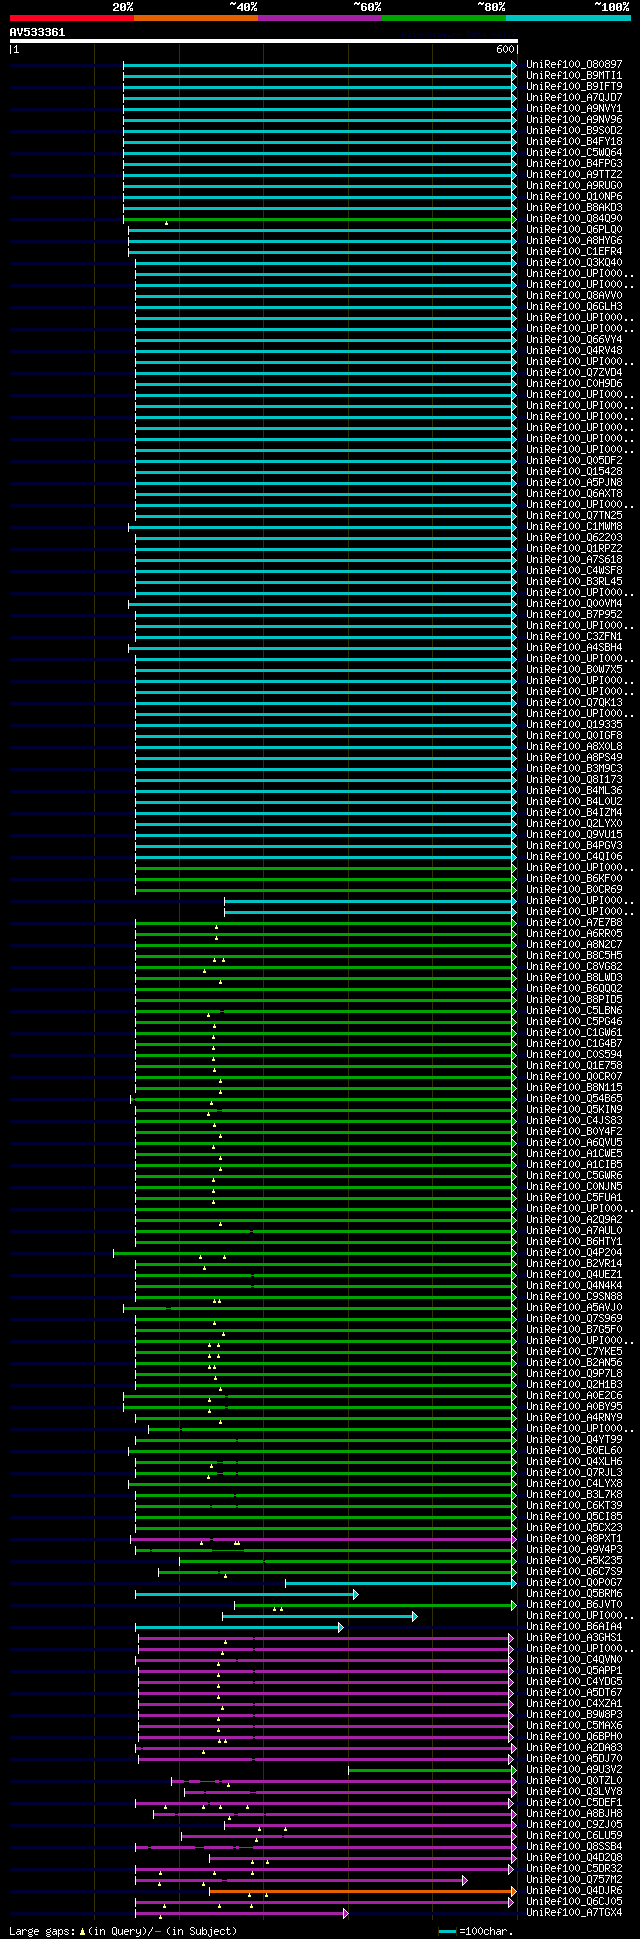Select label UniRef100_Q3KQ40
The height and width of the screenshot is (1939, 640).
point(574,263)
